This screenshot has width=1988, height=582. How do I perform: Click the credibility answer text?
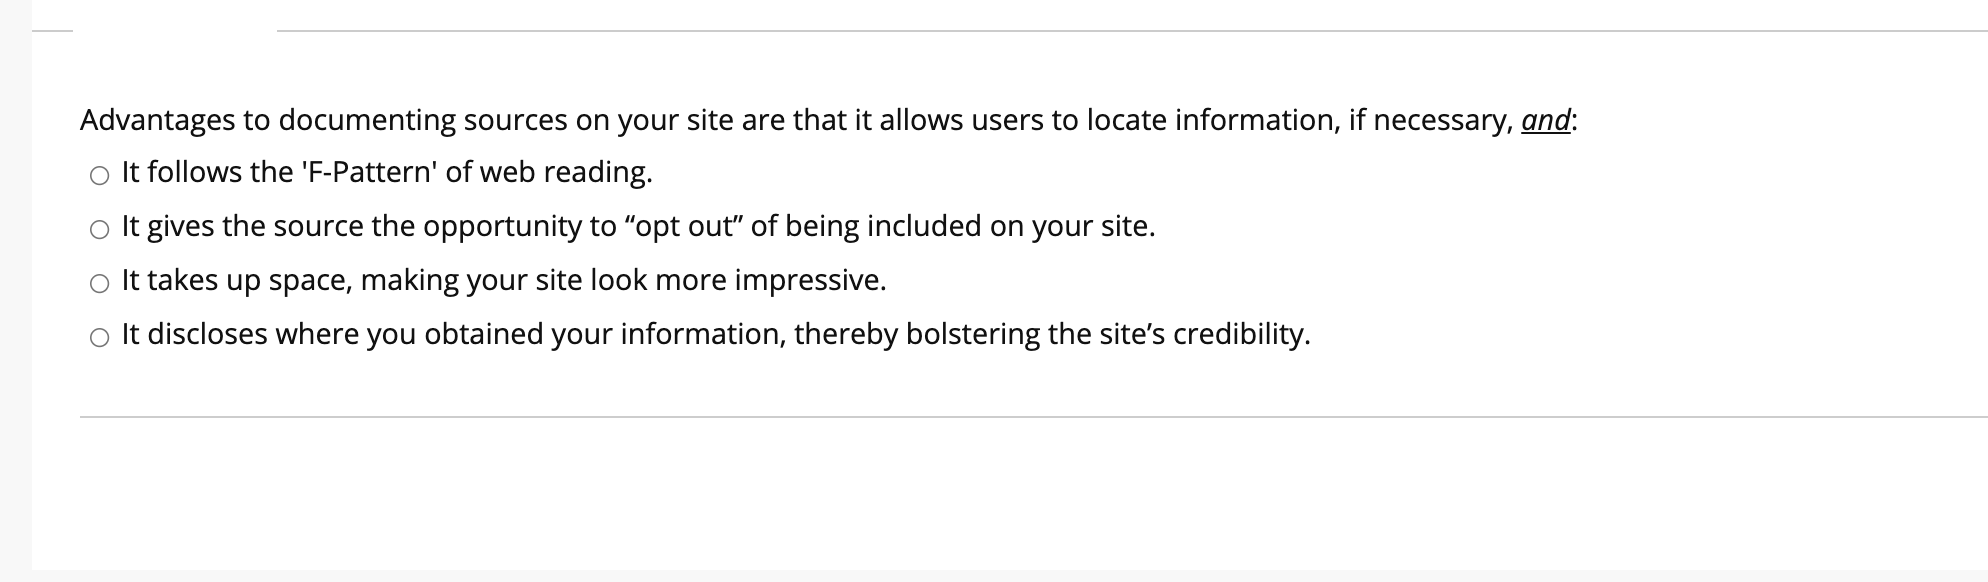[x=715, y=333]
